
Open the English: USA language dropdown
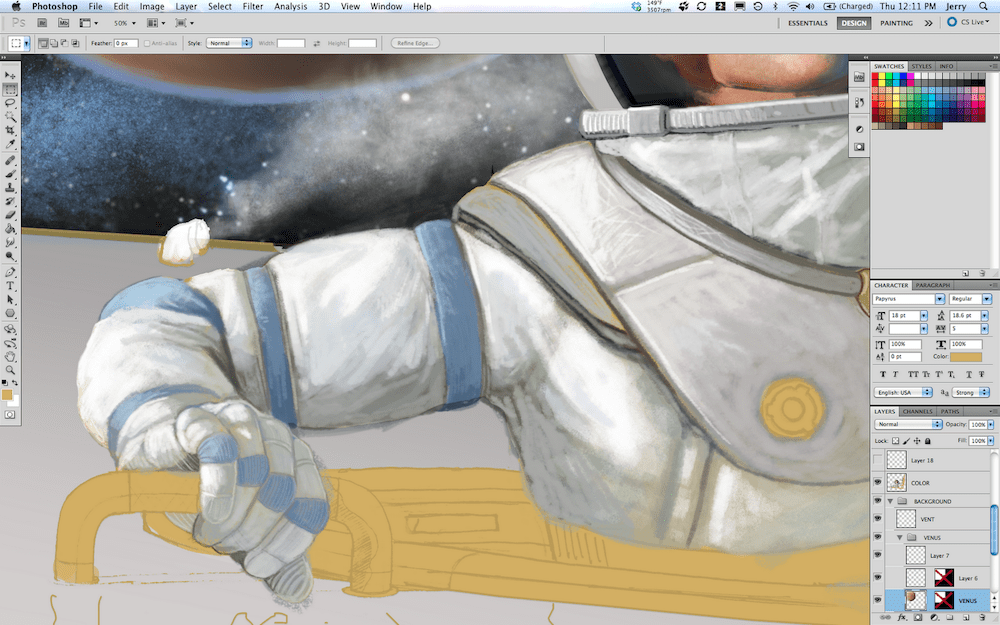coord(903,392)
